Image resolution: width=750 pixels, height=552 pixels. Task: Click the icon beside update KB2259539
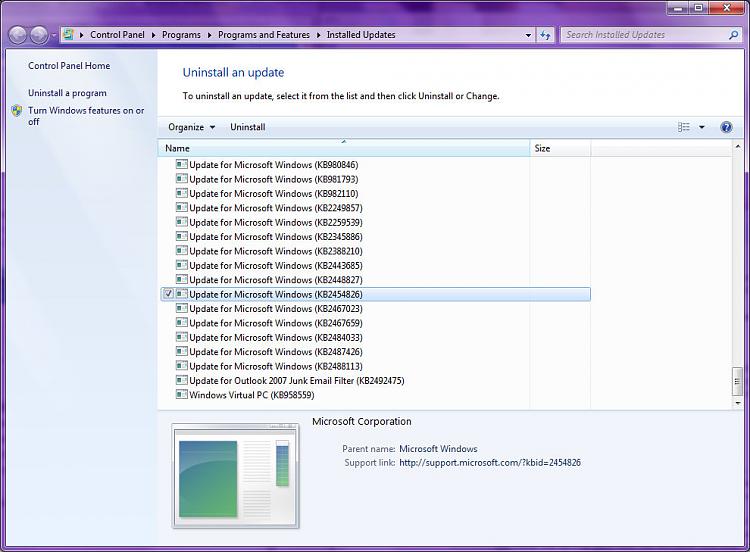181,222
